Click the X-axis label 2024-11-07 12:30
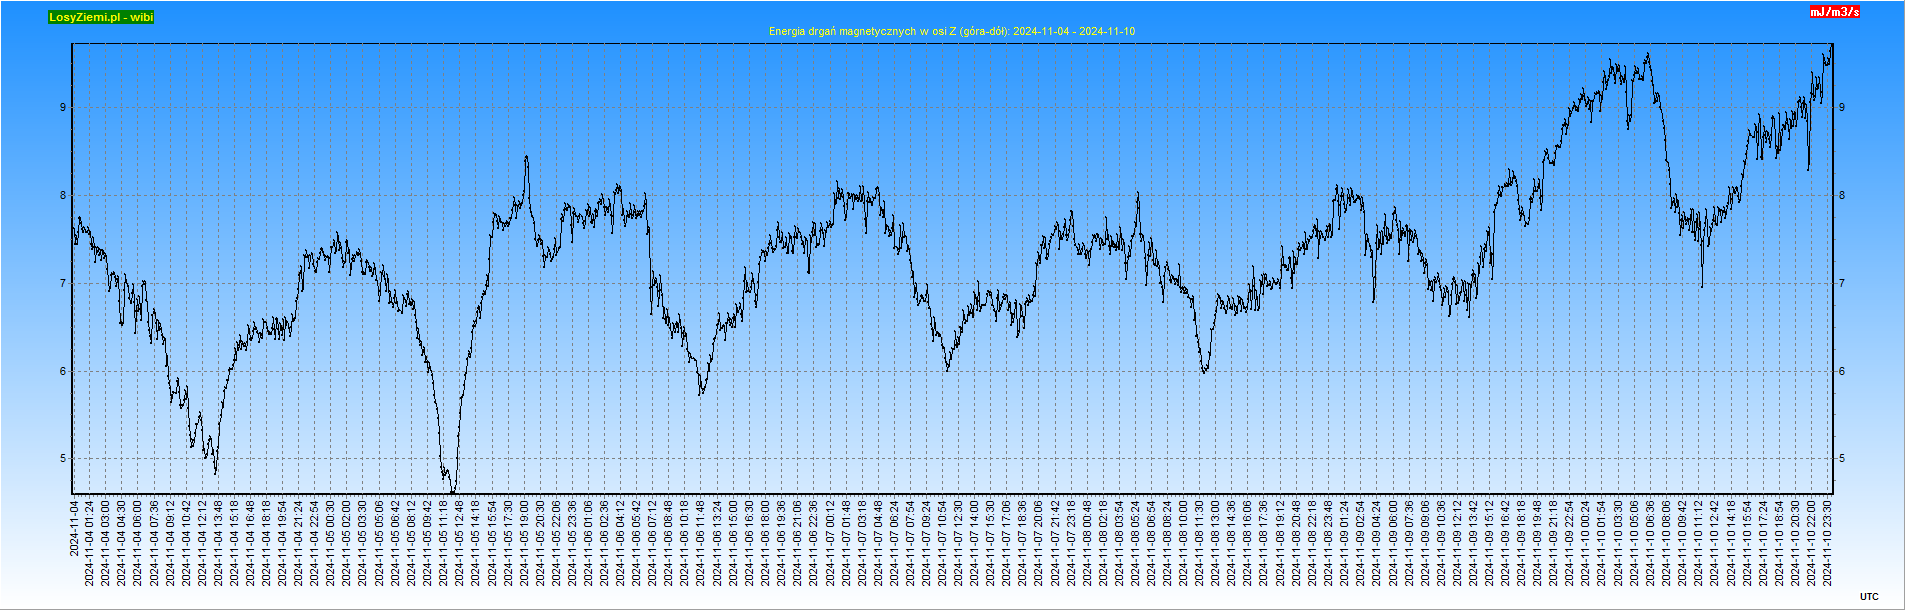1905x610 pixels. (x=959, y=542)
